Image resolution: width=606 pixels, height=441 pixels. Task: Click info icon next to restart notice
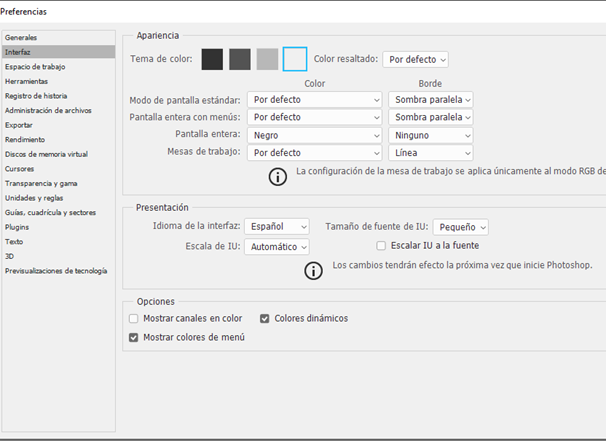coord(314,270)
